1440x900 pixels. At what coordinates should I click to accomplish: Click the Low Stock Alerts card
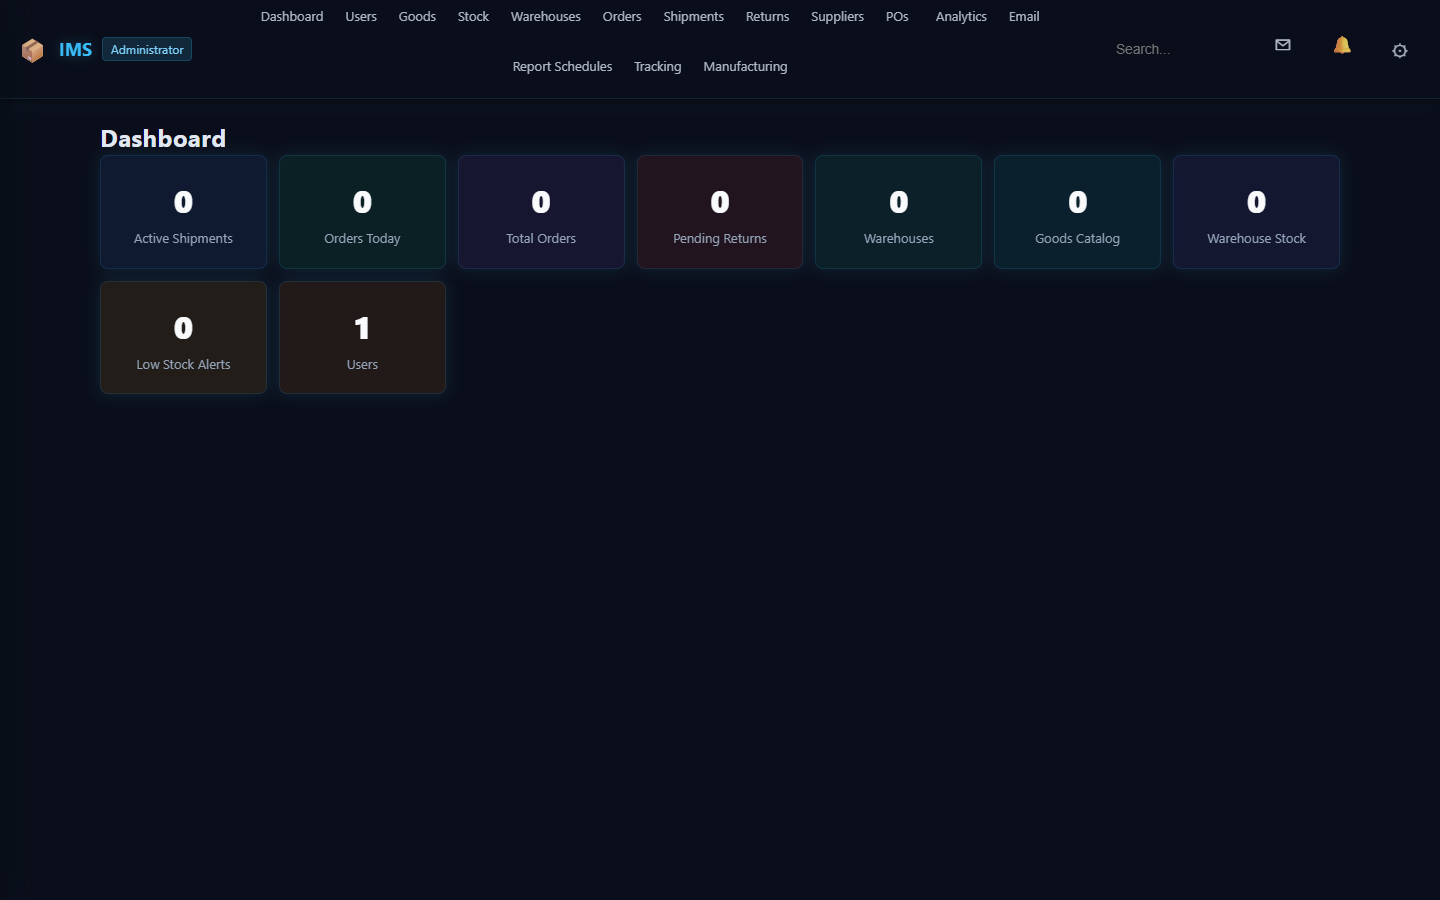tap(183, 337)
